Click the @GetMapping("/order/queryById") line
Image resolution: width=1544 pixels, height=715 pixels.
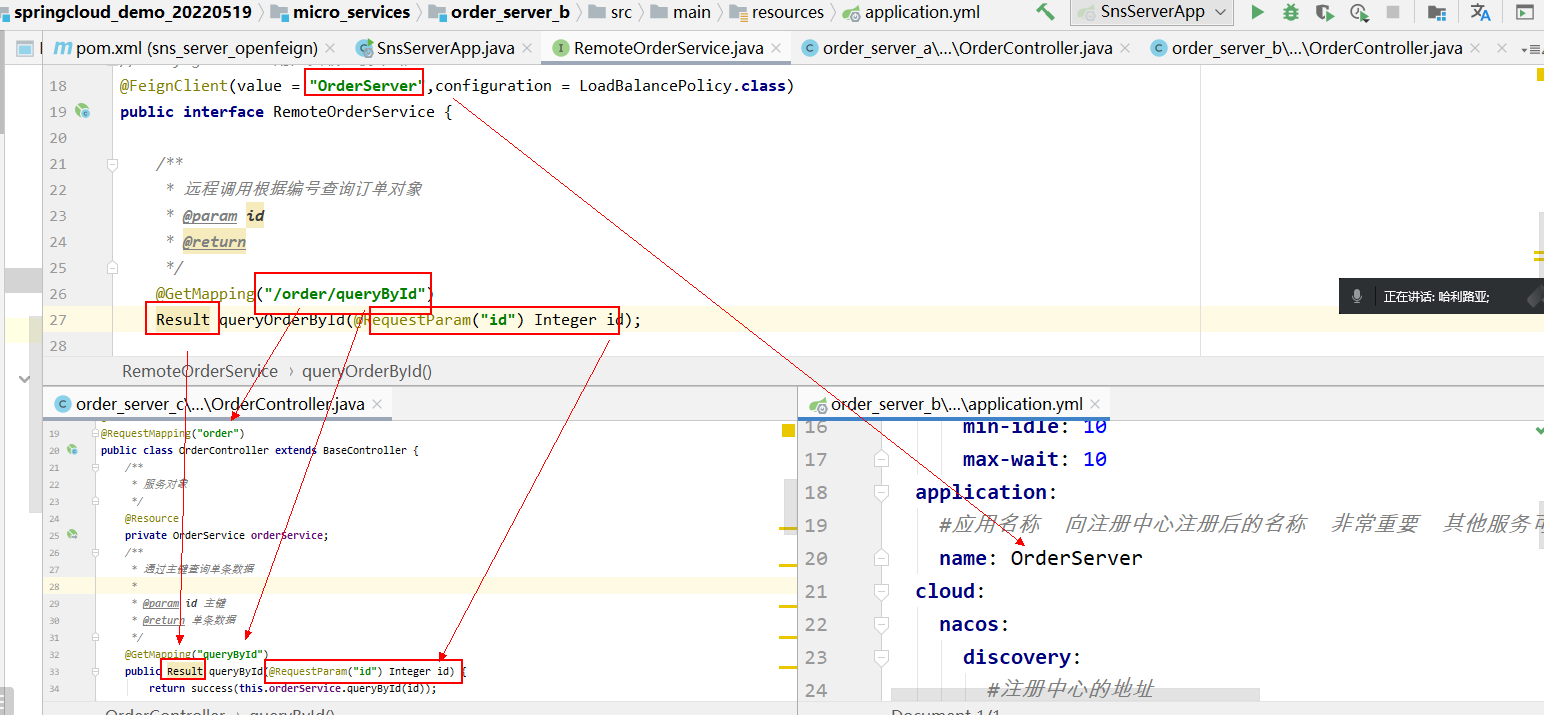pyautogui.click(x=295, y=294)
